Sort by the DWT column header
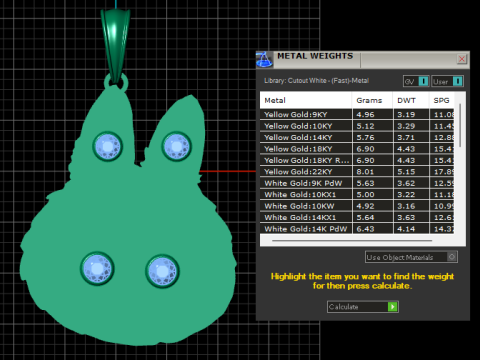 (411, 100)
